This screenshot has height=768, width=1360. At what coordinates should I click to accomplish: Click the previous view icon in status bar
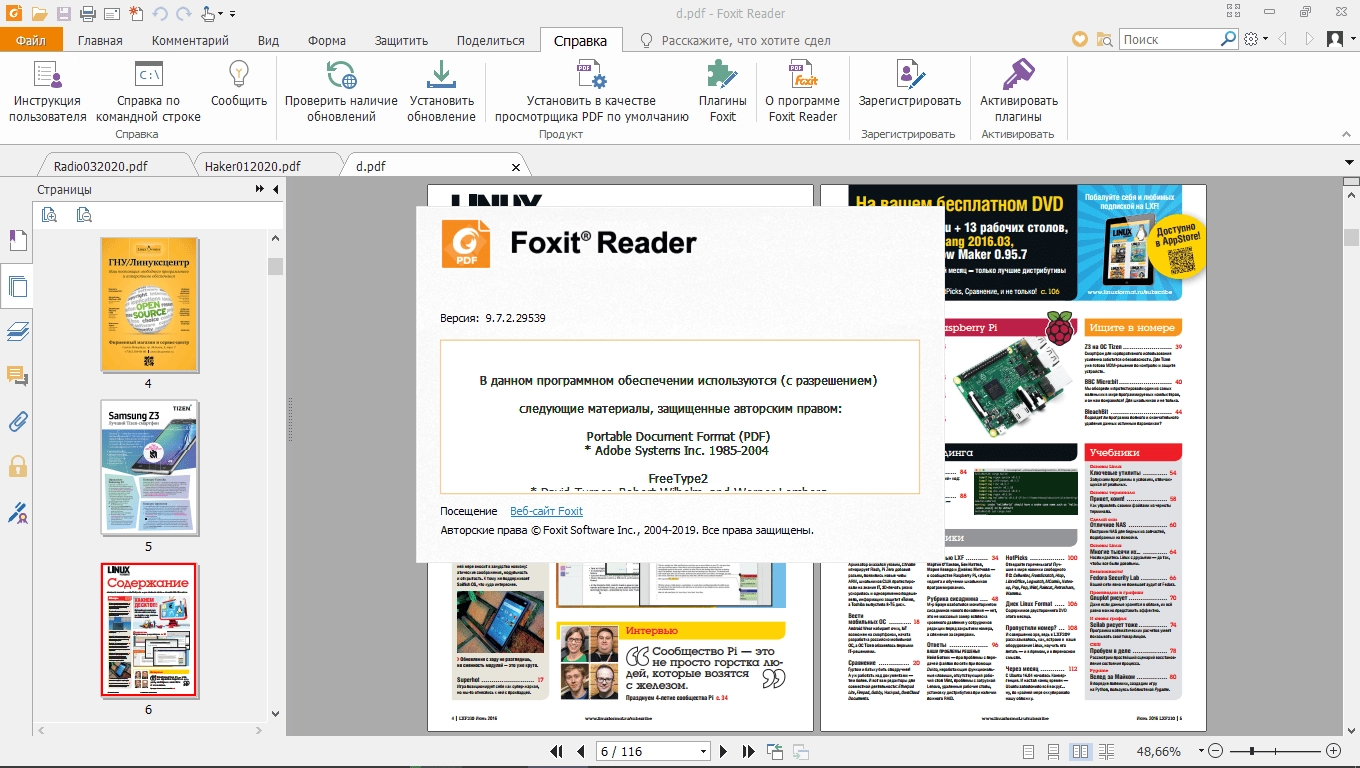pyautogui.click(x=774, y=751)
